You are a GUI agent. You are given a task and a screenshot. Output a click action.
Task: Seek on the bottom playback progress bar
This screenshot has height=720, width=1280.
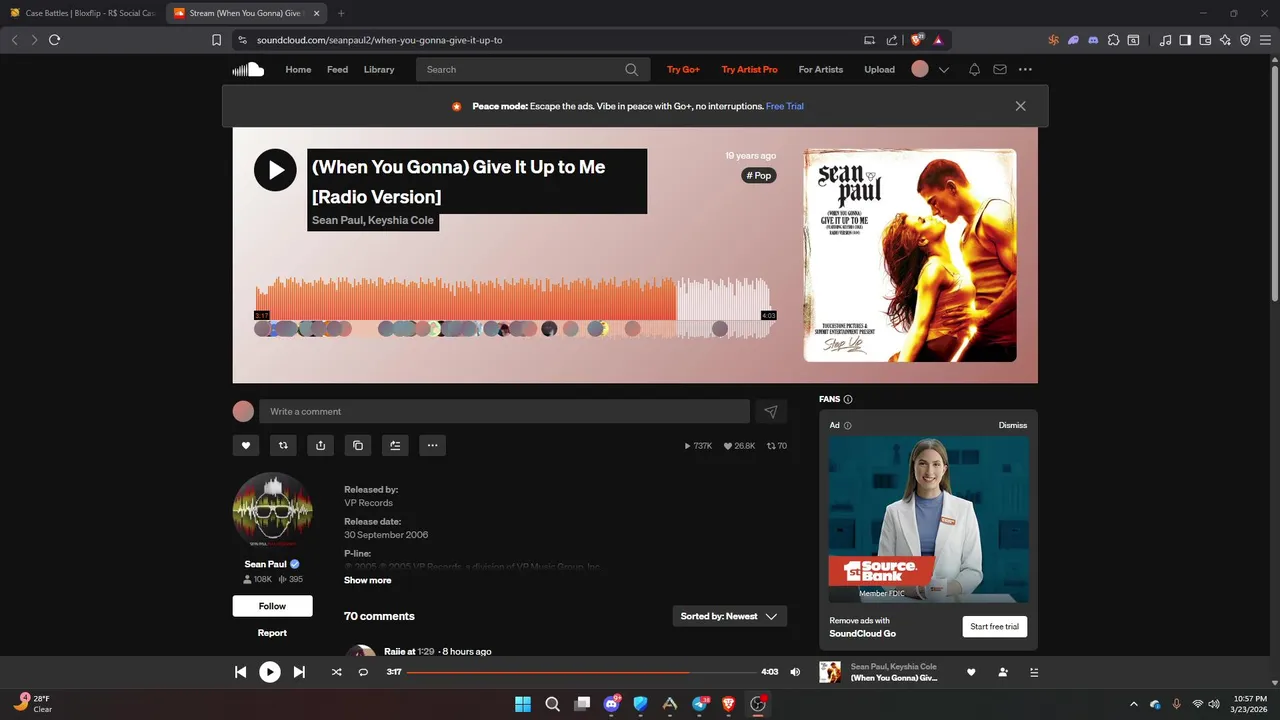click(x=581, y=672)
